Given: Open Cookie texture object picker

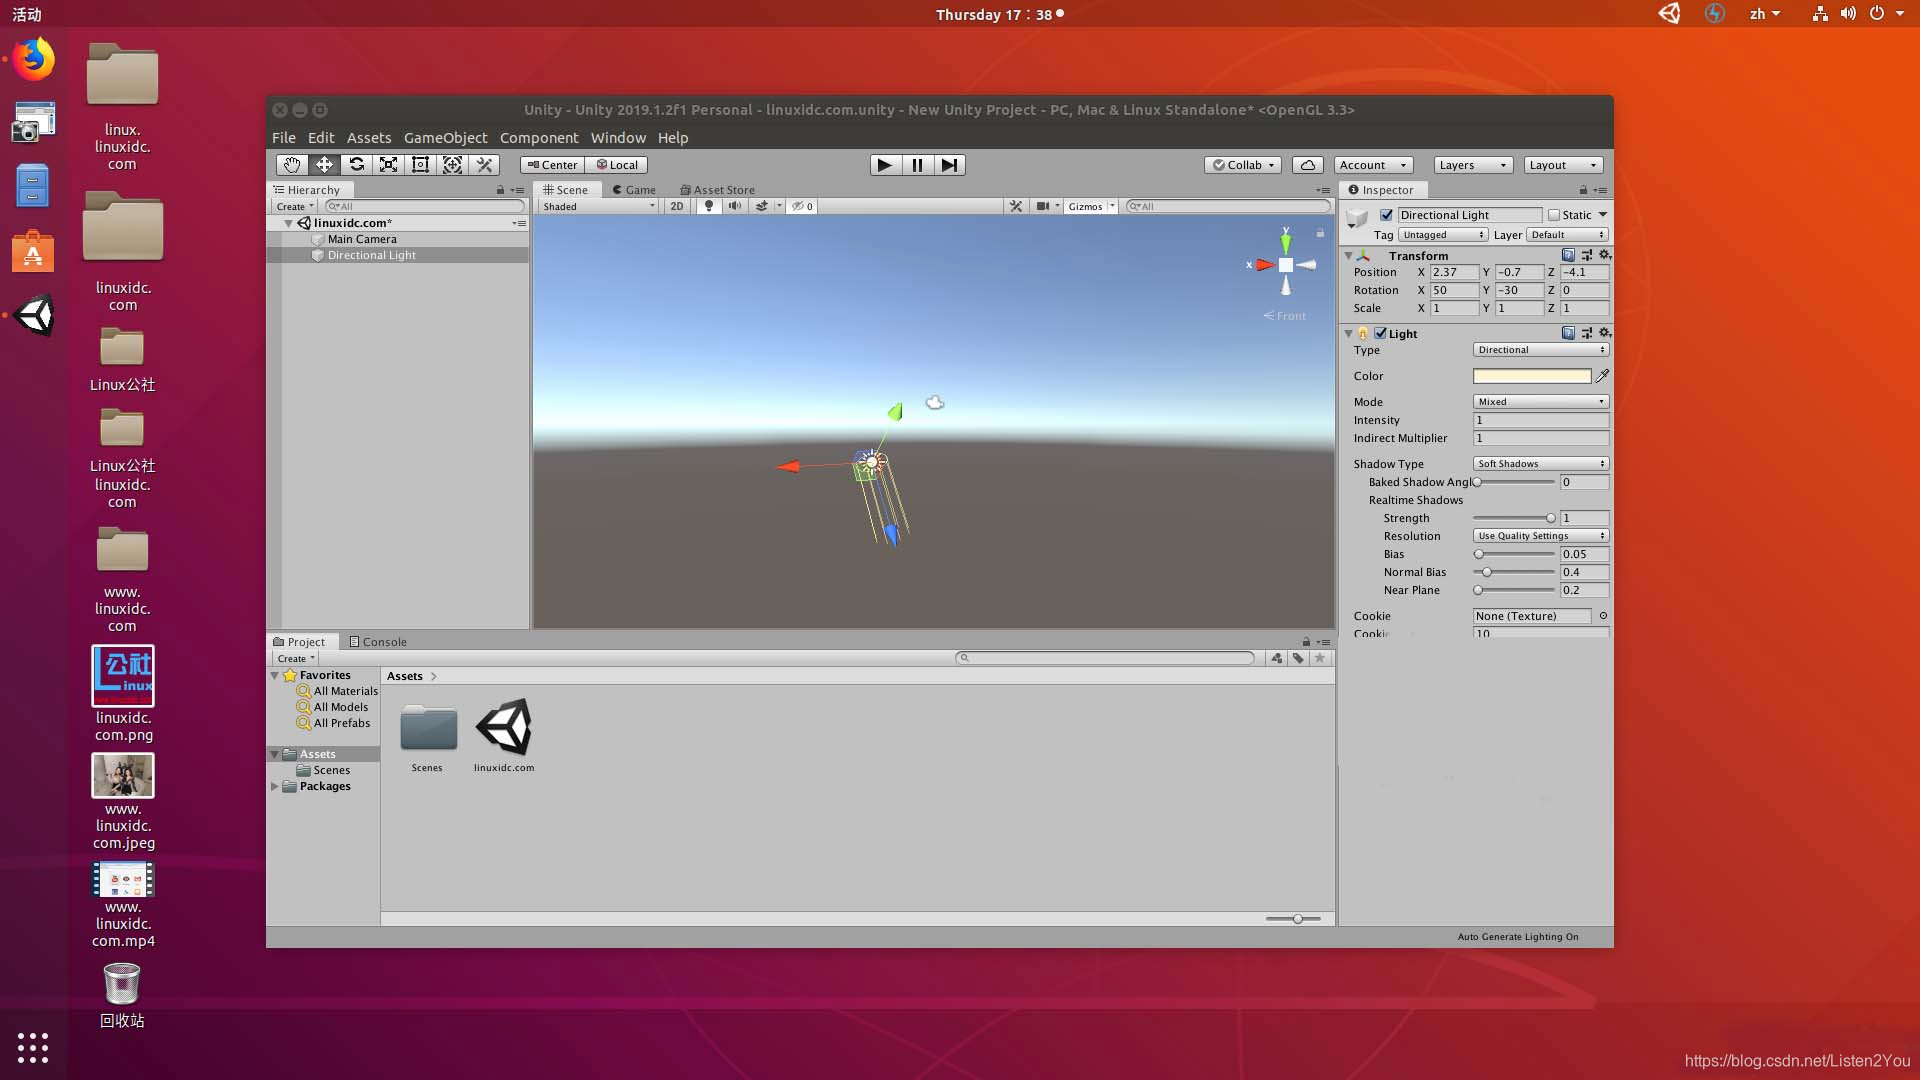Looking at the screenshot, I should tap(1603, 616).
